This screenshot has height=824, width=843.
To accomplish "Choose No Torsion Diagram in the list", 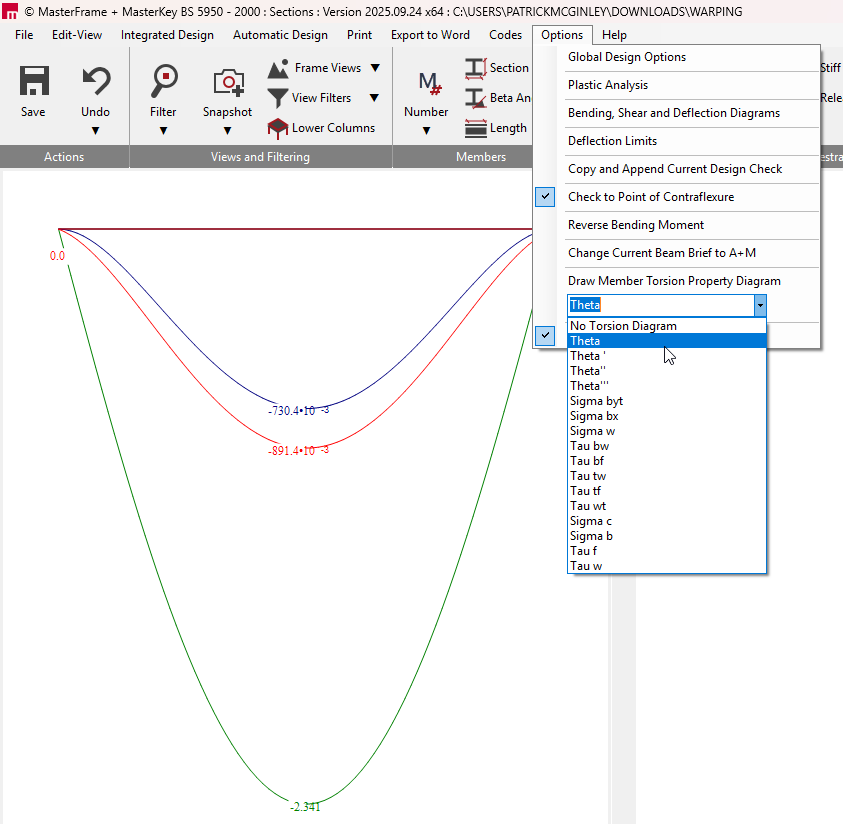I will click(x=622, y=326).
